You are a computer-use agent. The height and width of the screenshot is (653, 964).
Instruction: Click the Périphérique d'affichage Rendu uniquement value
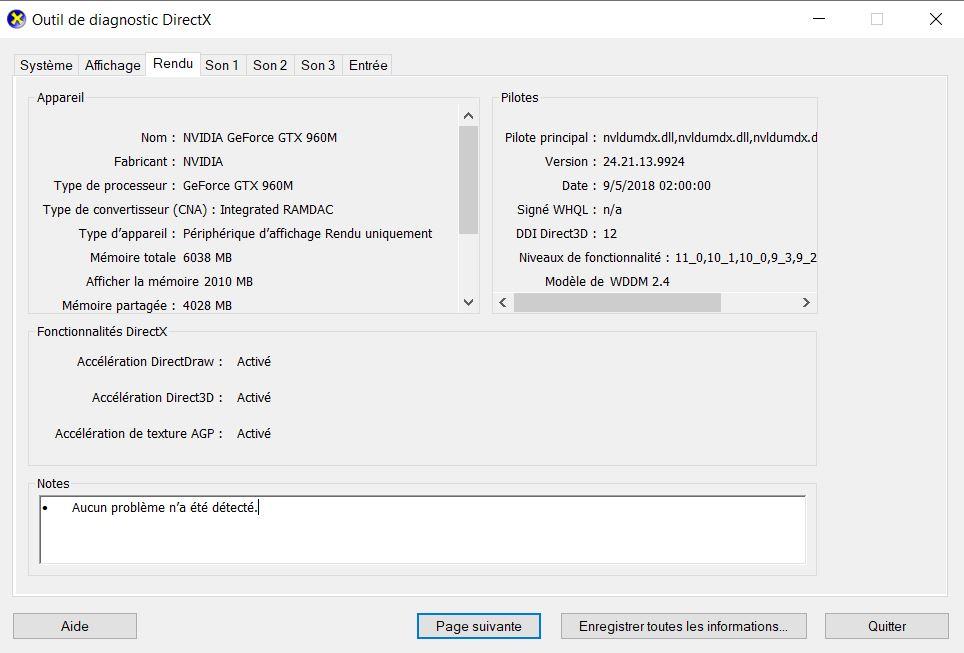pyautogui.click(x=307, y=234)
